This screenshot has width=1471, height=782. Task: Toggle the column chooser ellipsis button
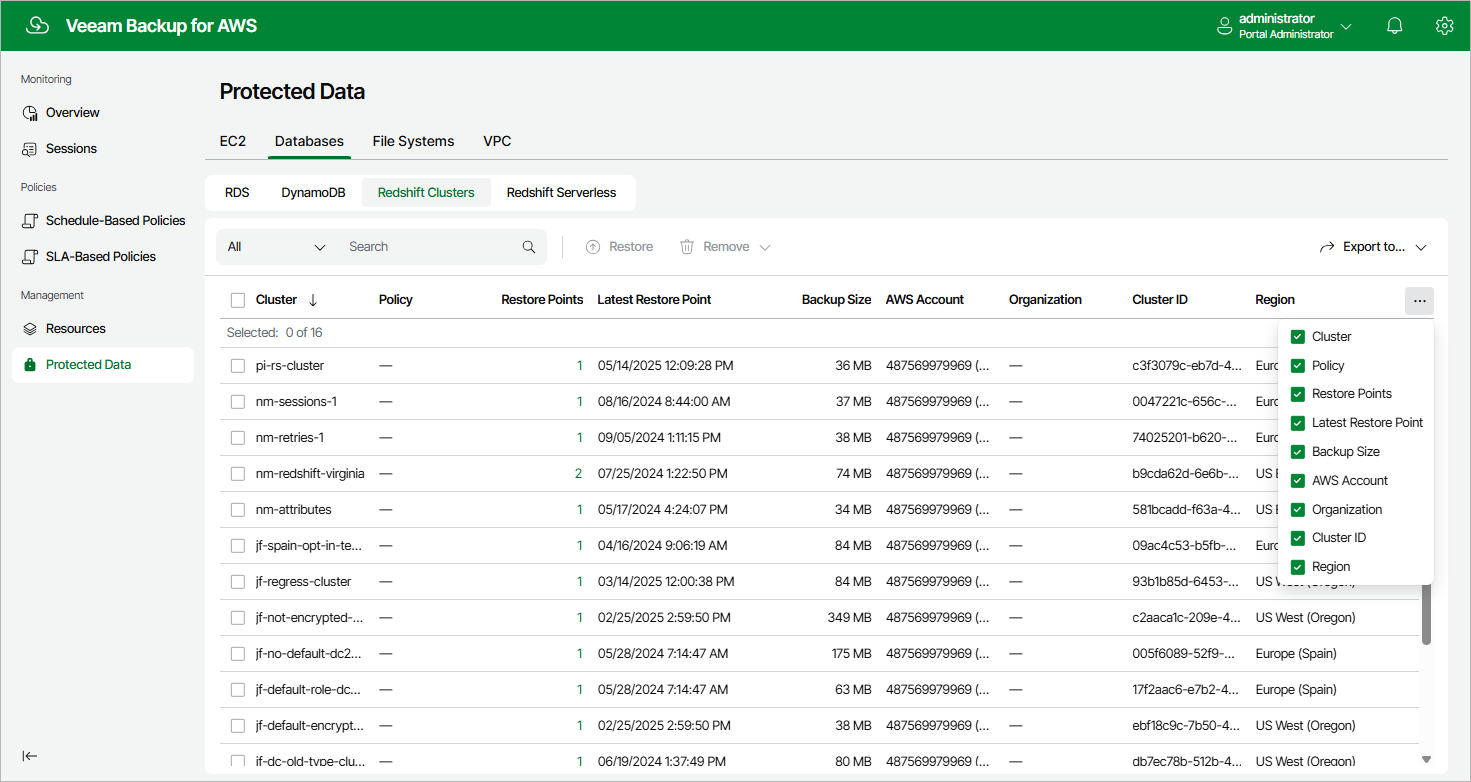pos(1419,301)
